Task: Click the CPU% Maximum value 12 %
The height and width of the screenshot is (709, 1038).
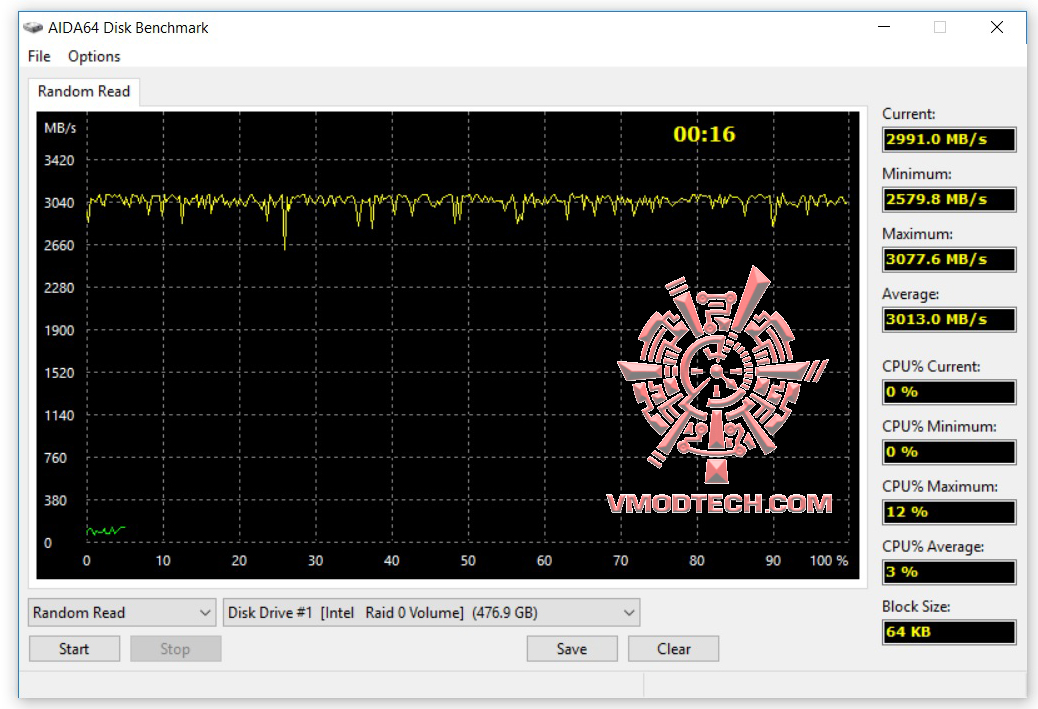Action: [949, 512]
